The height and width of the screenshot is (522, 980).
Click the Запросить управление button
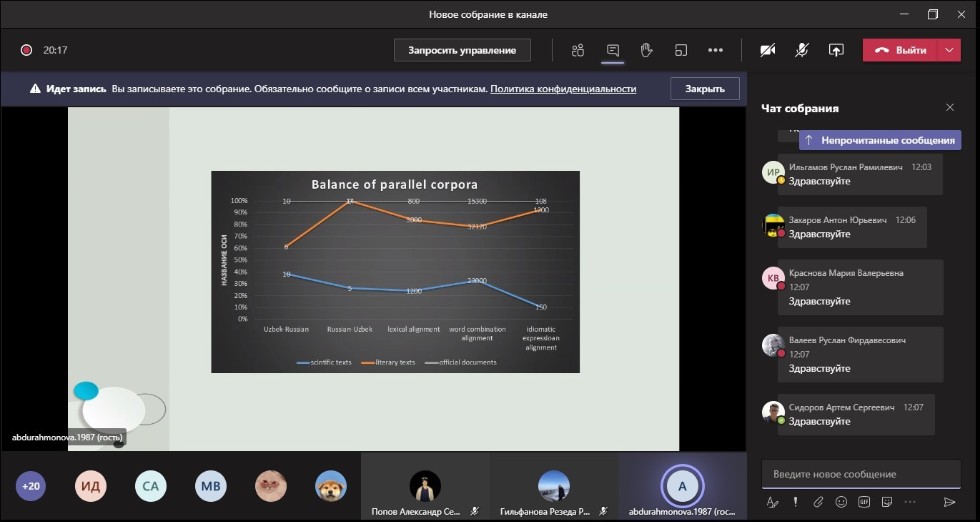click(x=462, y=50)
